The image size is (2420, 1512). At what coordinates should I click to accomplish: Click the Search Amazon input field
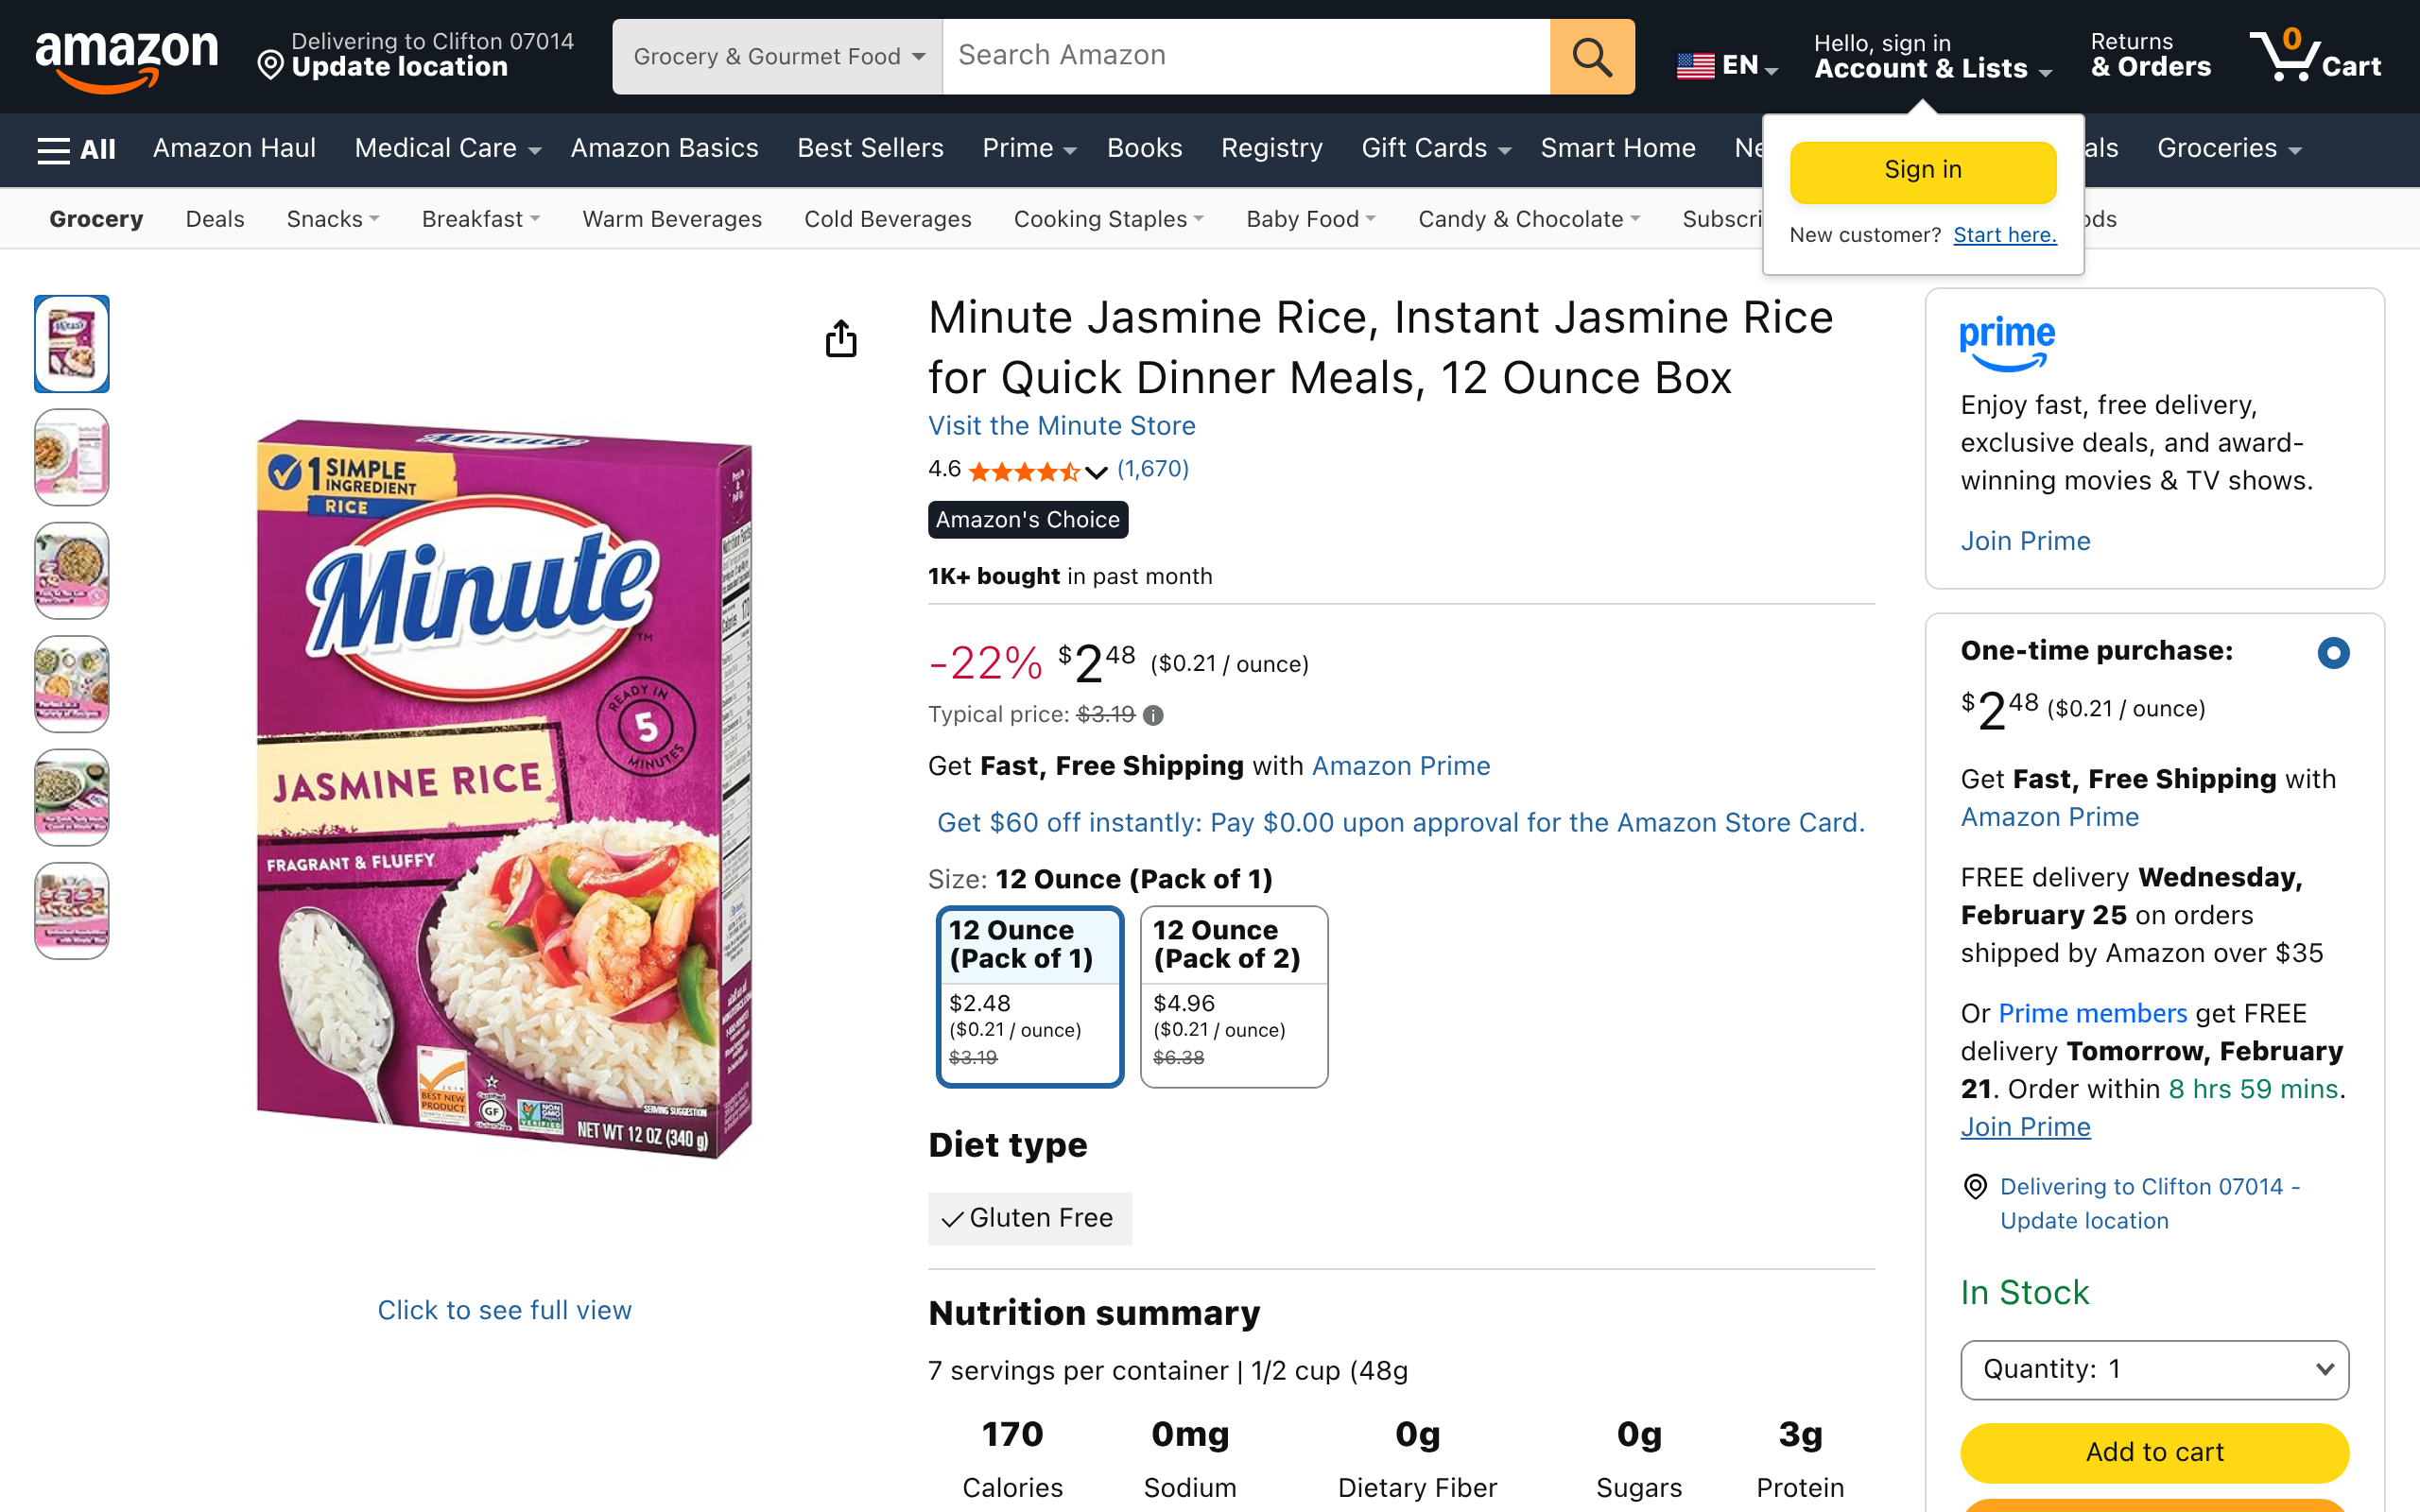coord(1245,57)
